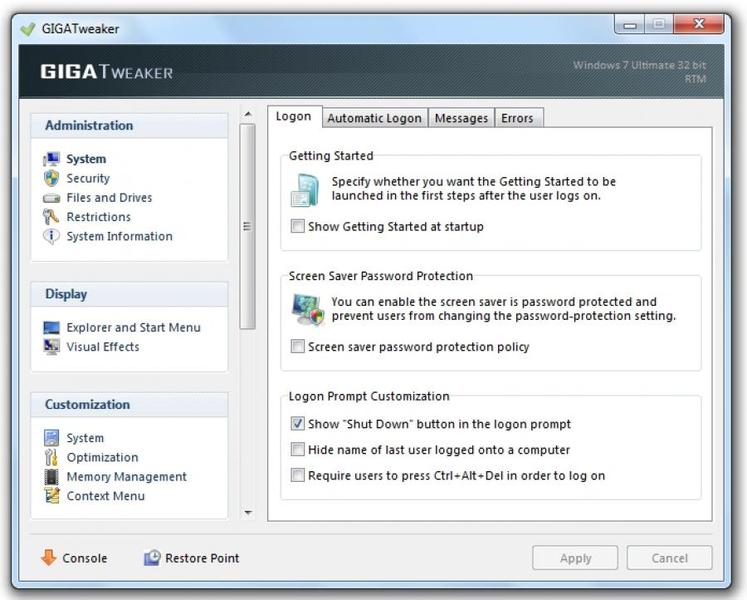Click the System Information info icon
The image size is (747, 600).
(51, 236)
